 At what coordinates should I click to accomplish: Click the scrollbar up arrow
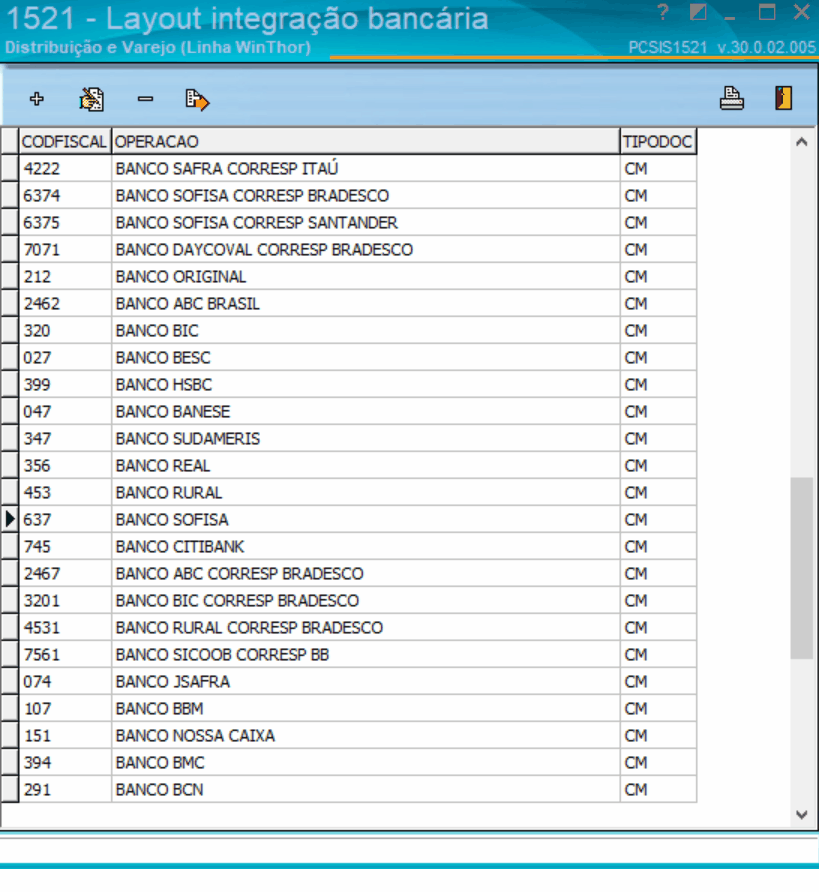point(802,142)
